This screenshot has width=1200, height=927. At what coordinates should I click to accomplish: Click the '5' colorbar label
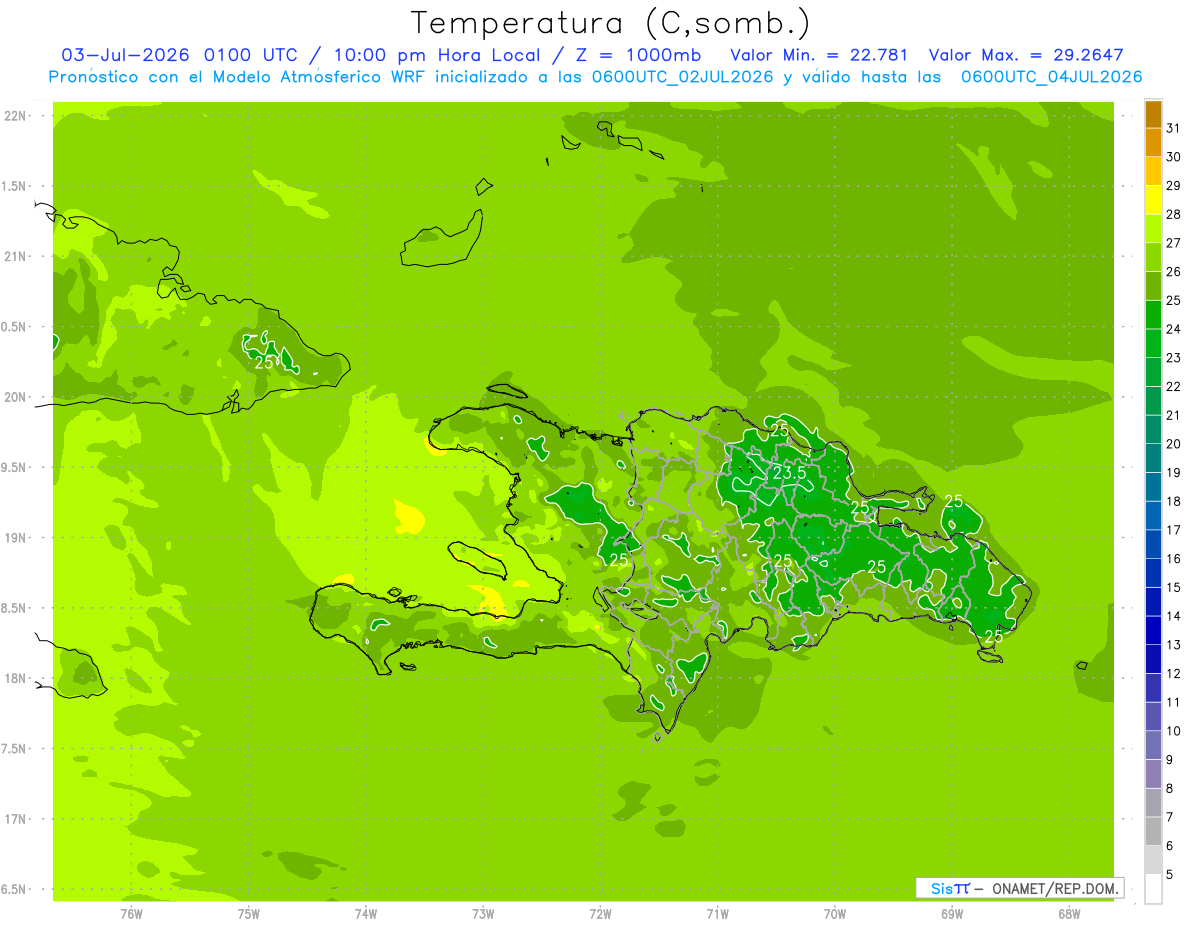[x=1170, y=874]
